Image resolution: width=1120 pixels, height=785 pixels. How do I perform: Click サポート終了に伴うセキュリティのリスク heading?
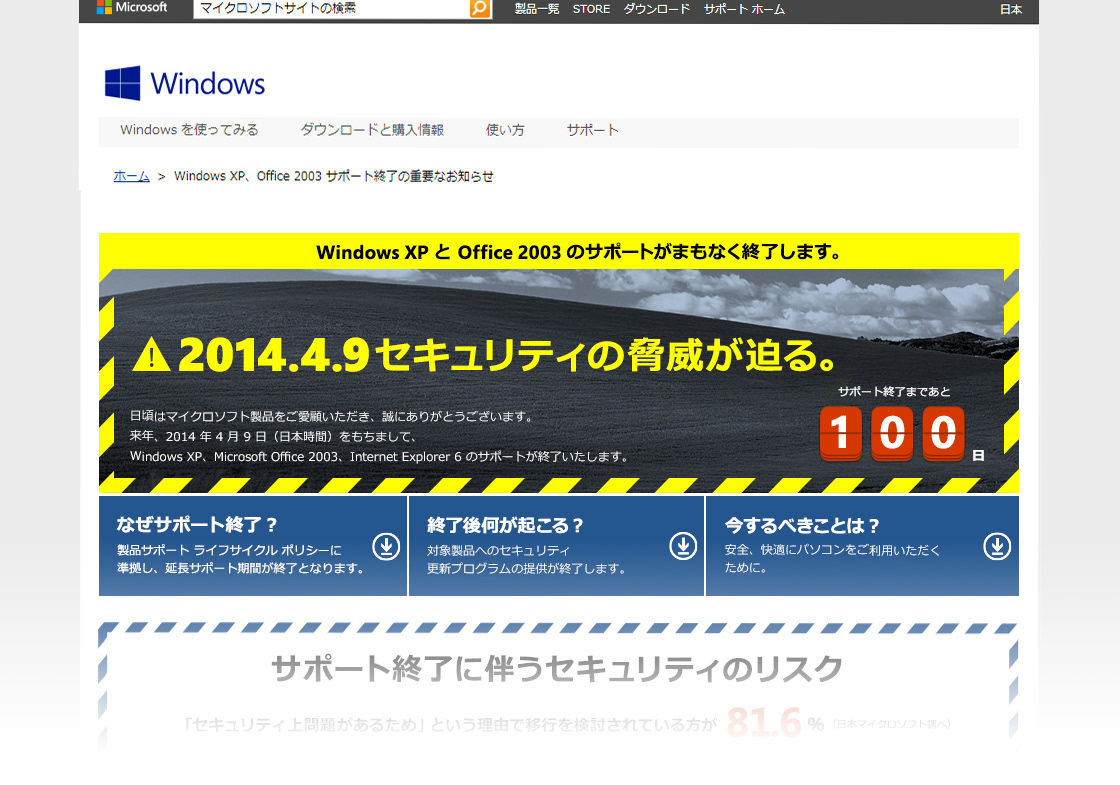(x=557, y=669)
